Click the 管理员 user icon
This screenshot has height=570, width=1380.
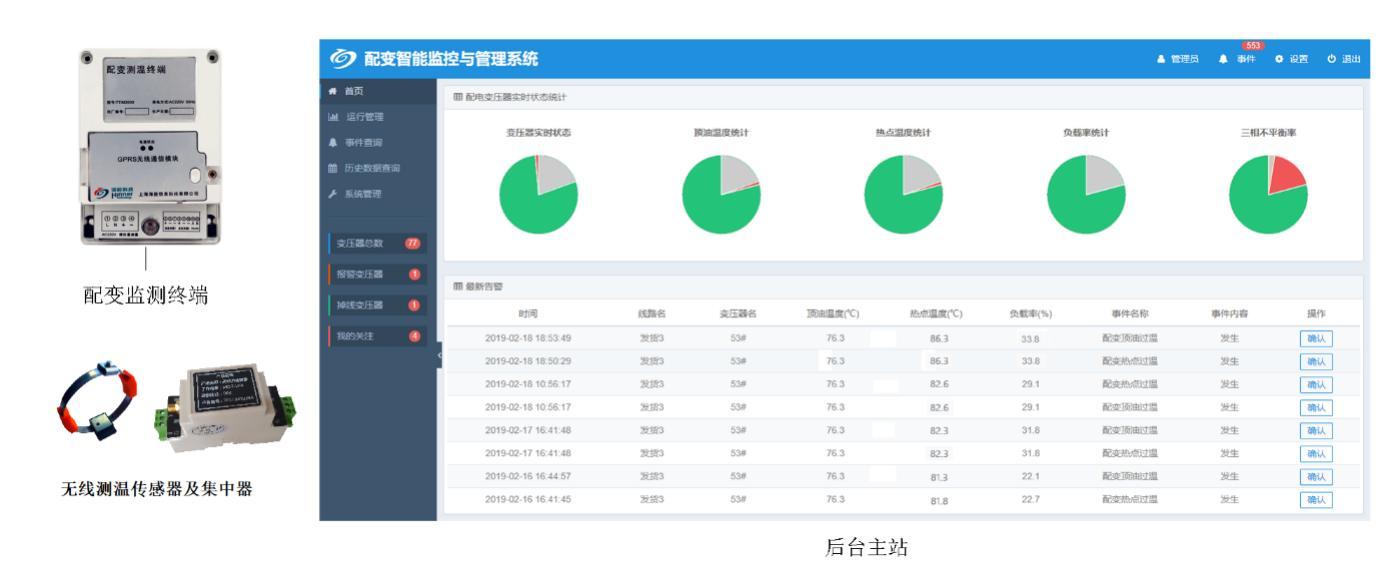pos(1161,60)
